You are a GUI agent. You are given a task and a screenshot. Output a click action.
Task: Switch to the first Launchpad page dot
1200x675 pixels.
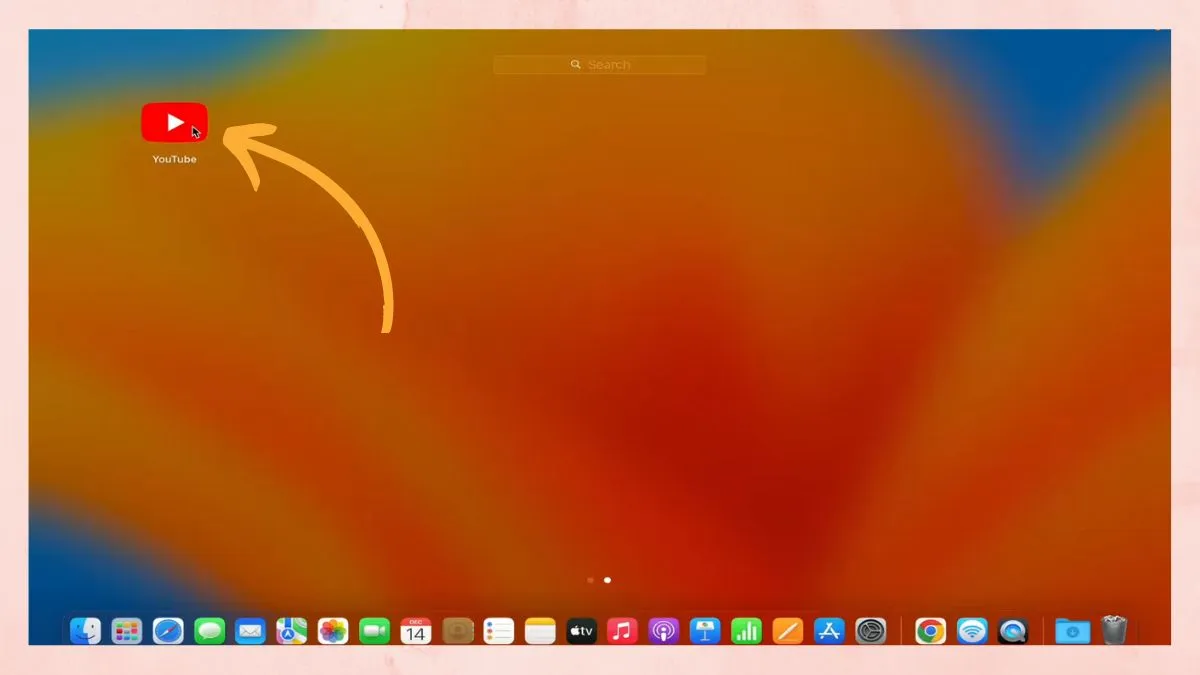590,579
